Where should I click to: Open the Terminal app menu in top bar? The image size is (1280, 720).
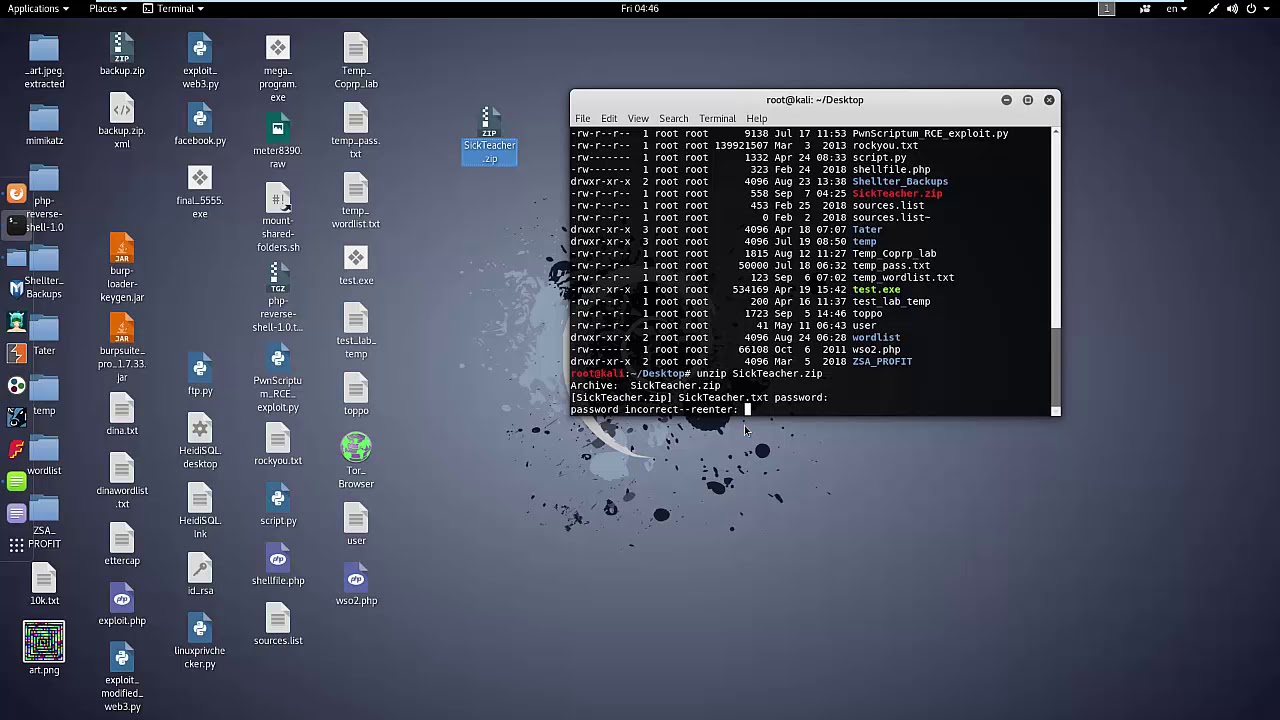(174, 9)
